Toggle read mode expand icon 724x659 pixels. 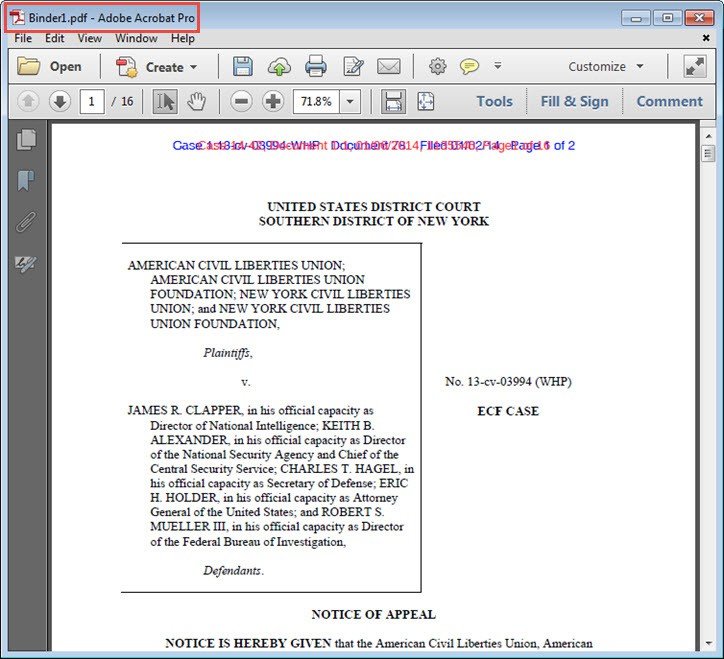click(694, 67)
